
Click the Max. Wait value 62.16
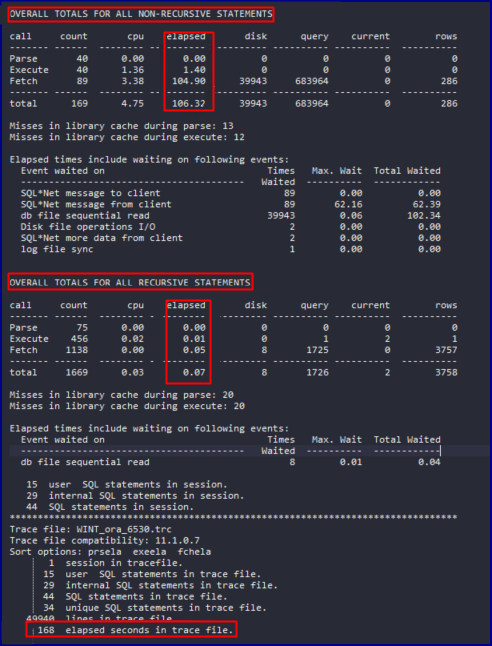[349, 204]
